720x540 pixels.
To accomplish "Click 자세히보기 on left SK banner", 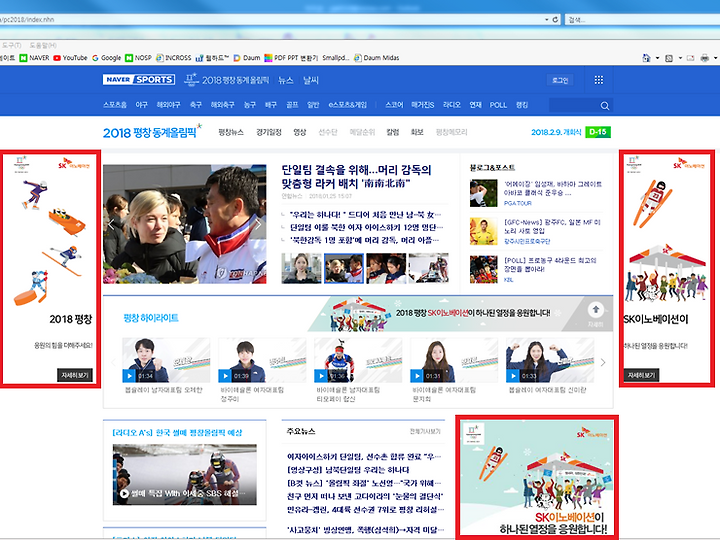I will coord(75,375).
